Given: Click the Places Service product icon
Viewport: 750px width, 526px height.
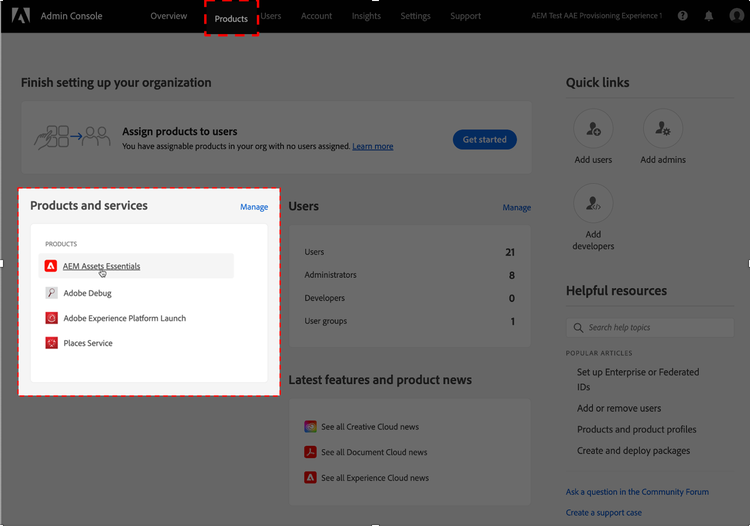Looking at the screenshot, I should (x=51, y=343).
